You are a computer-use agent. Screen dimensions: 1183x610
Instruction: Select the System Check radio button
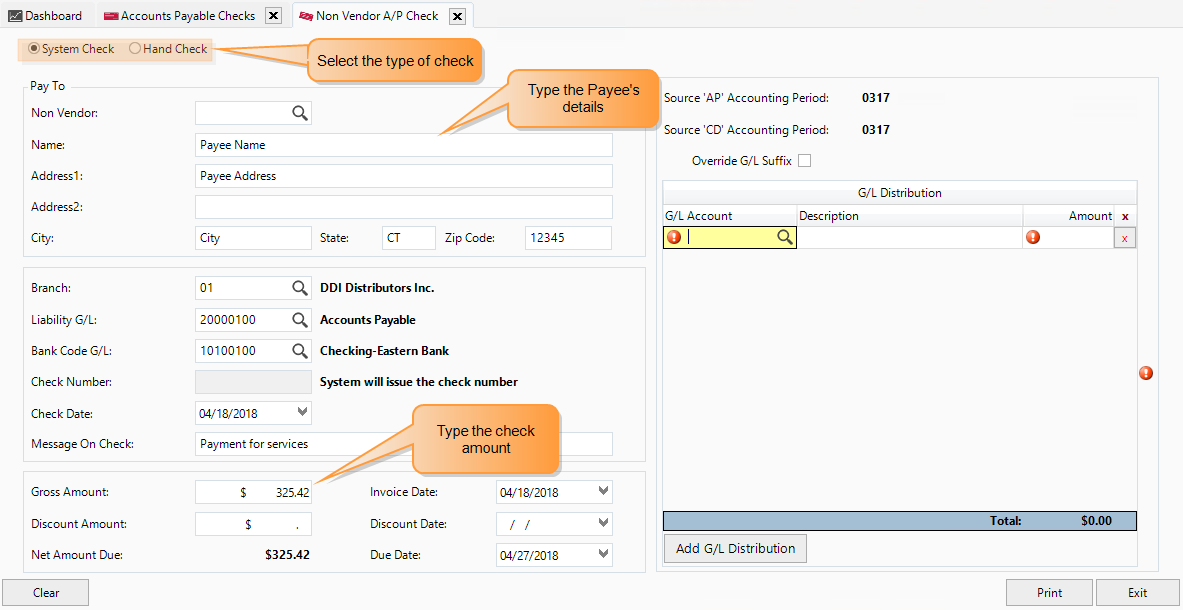pos(34,49)
